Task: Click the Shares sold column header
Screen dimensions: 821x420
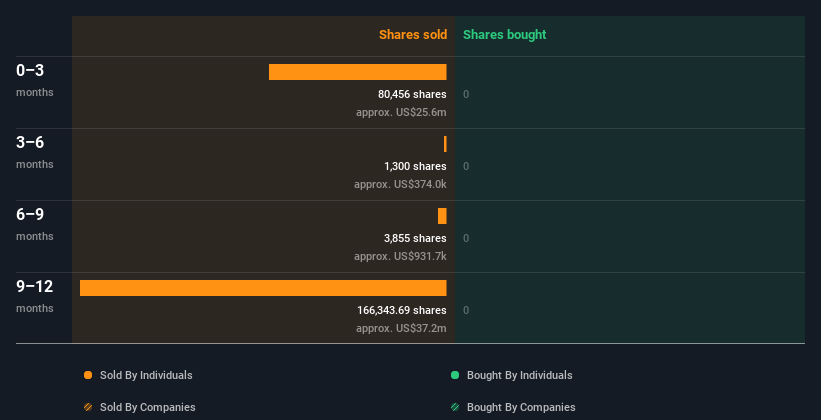Action: pos(413,35)
